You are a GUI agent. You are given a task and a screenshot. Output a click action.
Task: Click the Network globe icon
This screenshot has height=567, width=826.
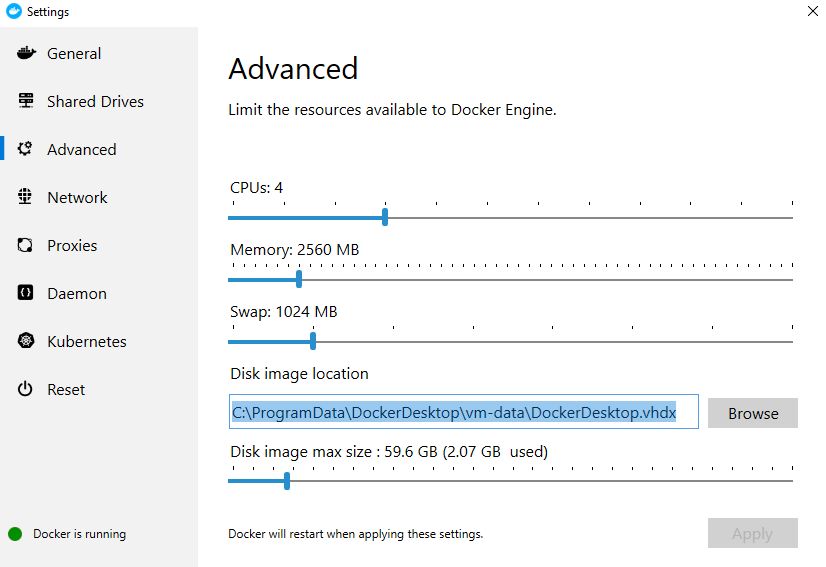(x=26, y=197)
